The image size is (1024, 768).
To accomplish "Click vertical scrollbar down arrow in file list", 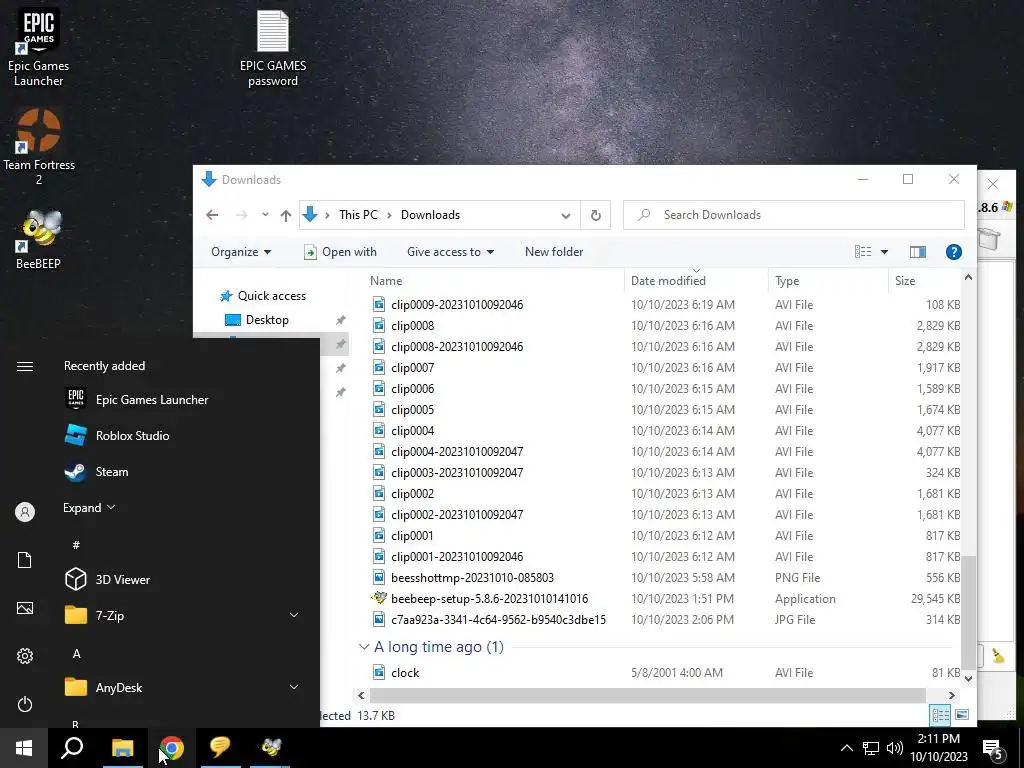I will click(x=968, y=679).
